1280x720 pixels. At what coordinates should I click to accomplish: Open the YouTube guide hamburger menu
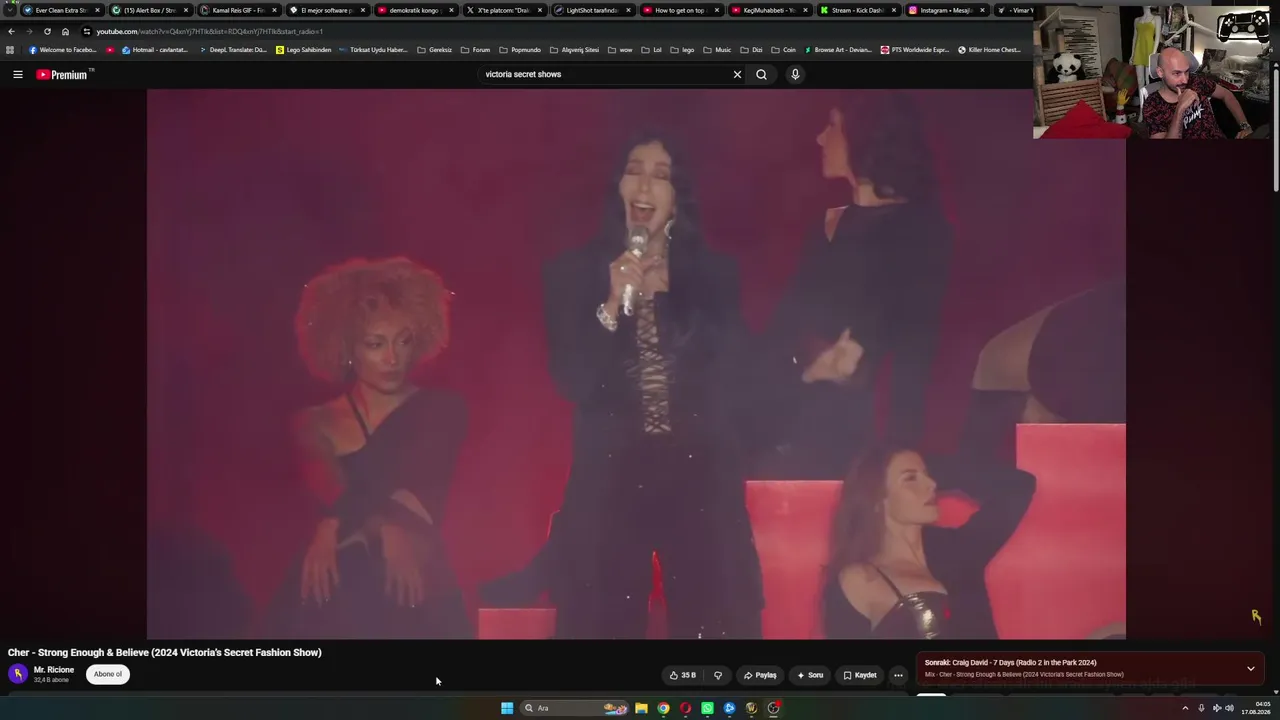(x=17, y=74)
